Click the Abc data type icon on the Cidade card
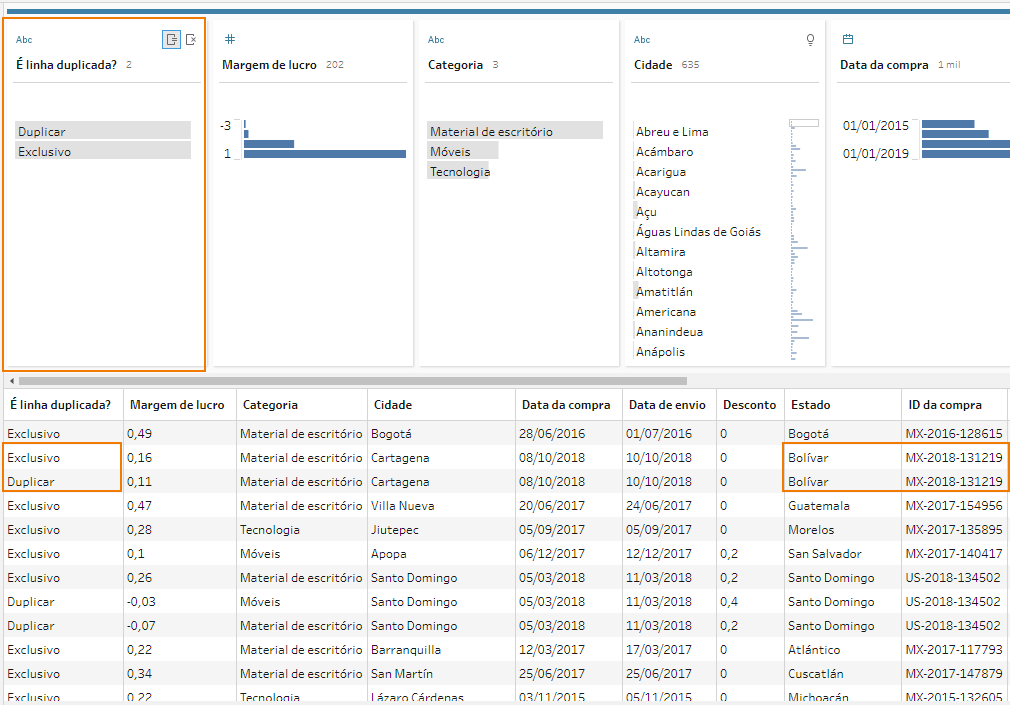 pyautogui.click(x=642, y=40)
